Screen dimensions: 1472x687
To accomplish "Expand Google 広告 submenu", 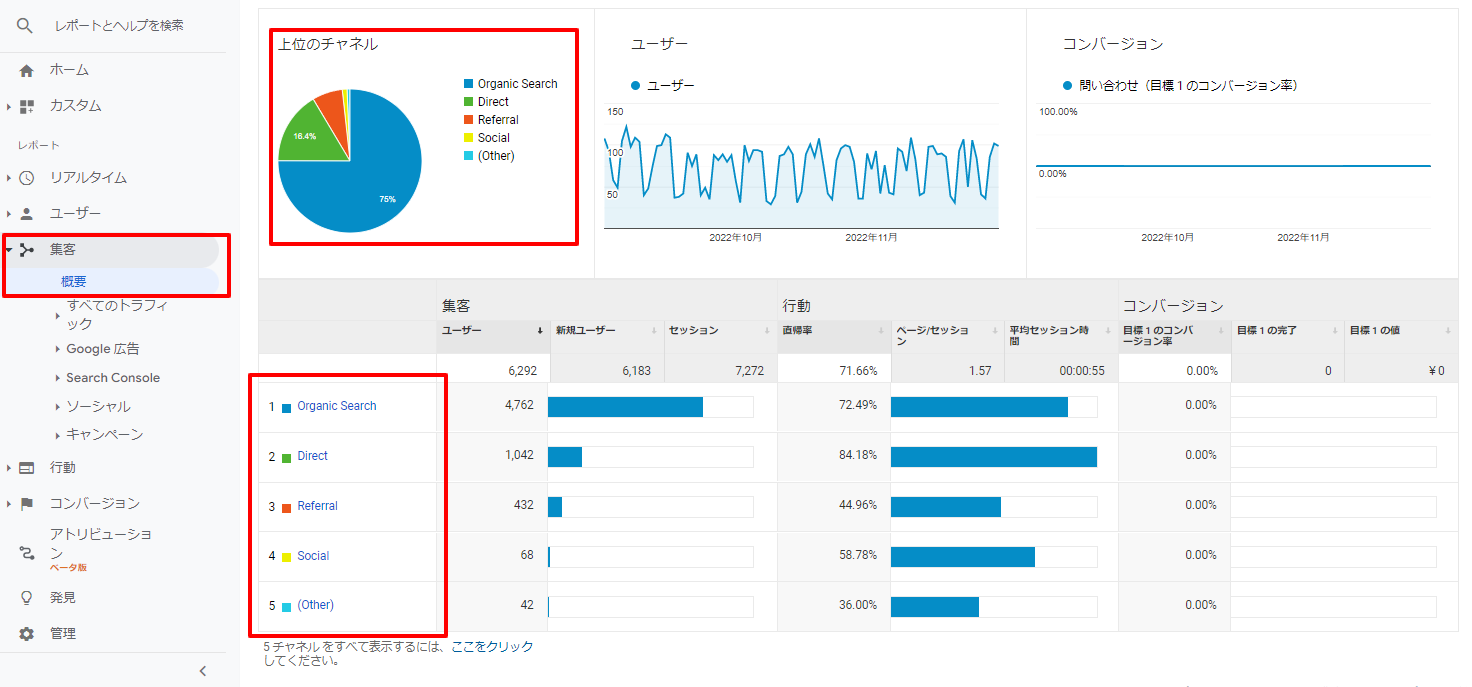I will pos(58,349).
